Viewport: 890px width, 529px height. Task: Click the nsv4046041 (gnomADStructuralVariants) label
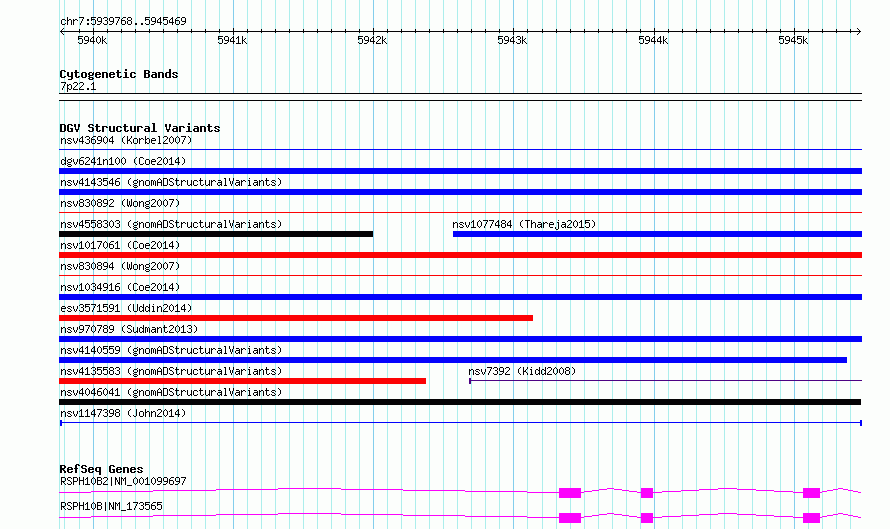pyautogui.click(x=171, y=392)
